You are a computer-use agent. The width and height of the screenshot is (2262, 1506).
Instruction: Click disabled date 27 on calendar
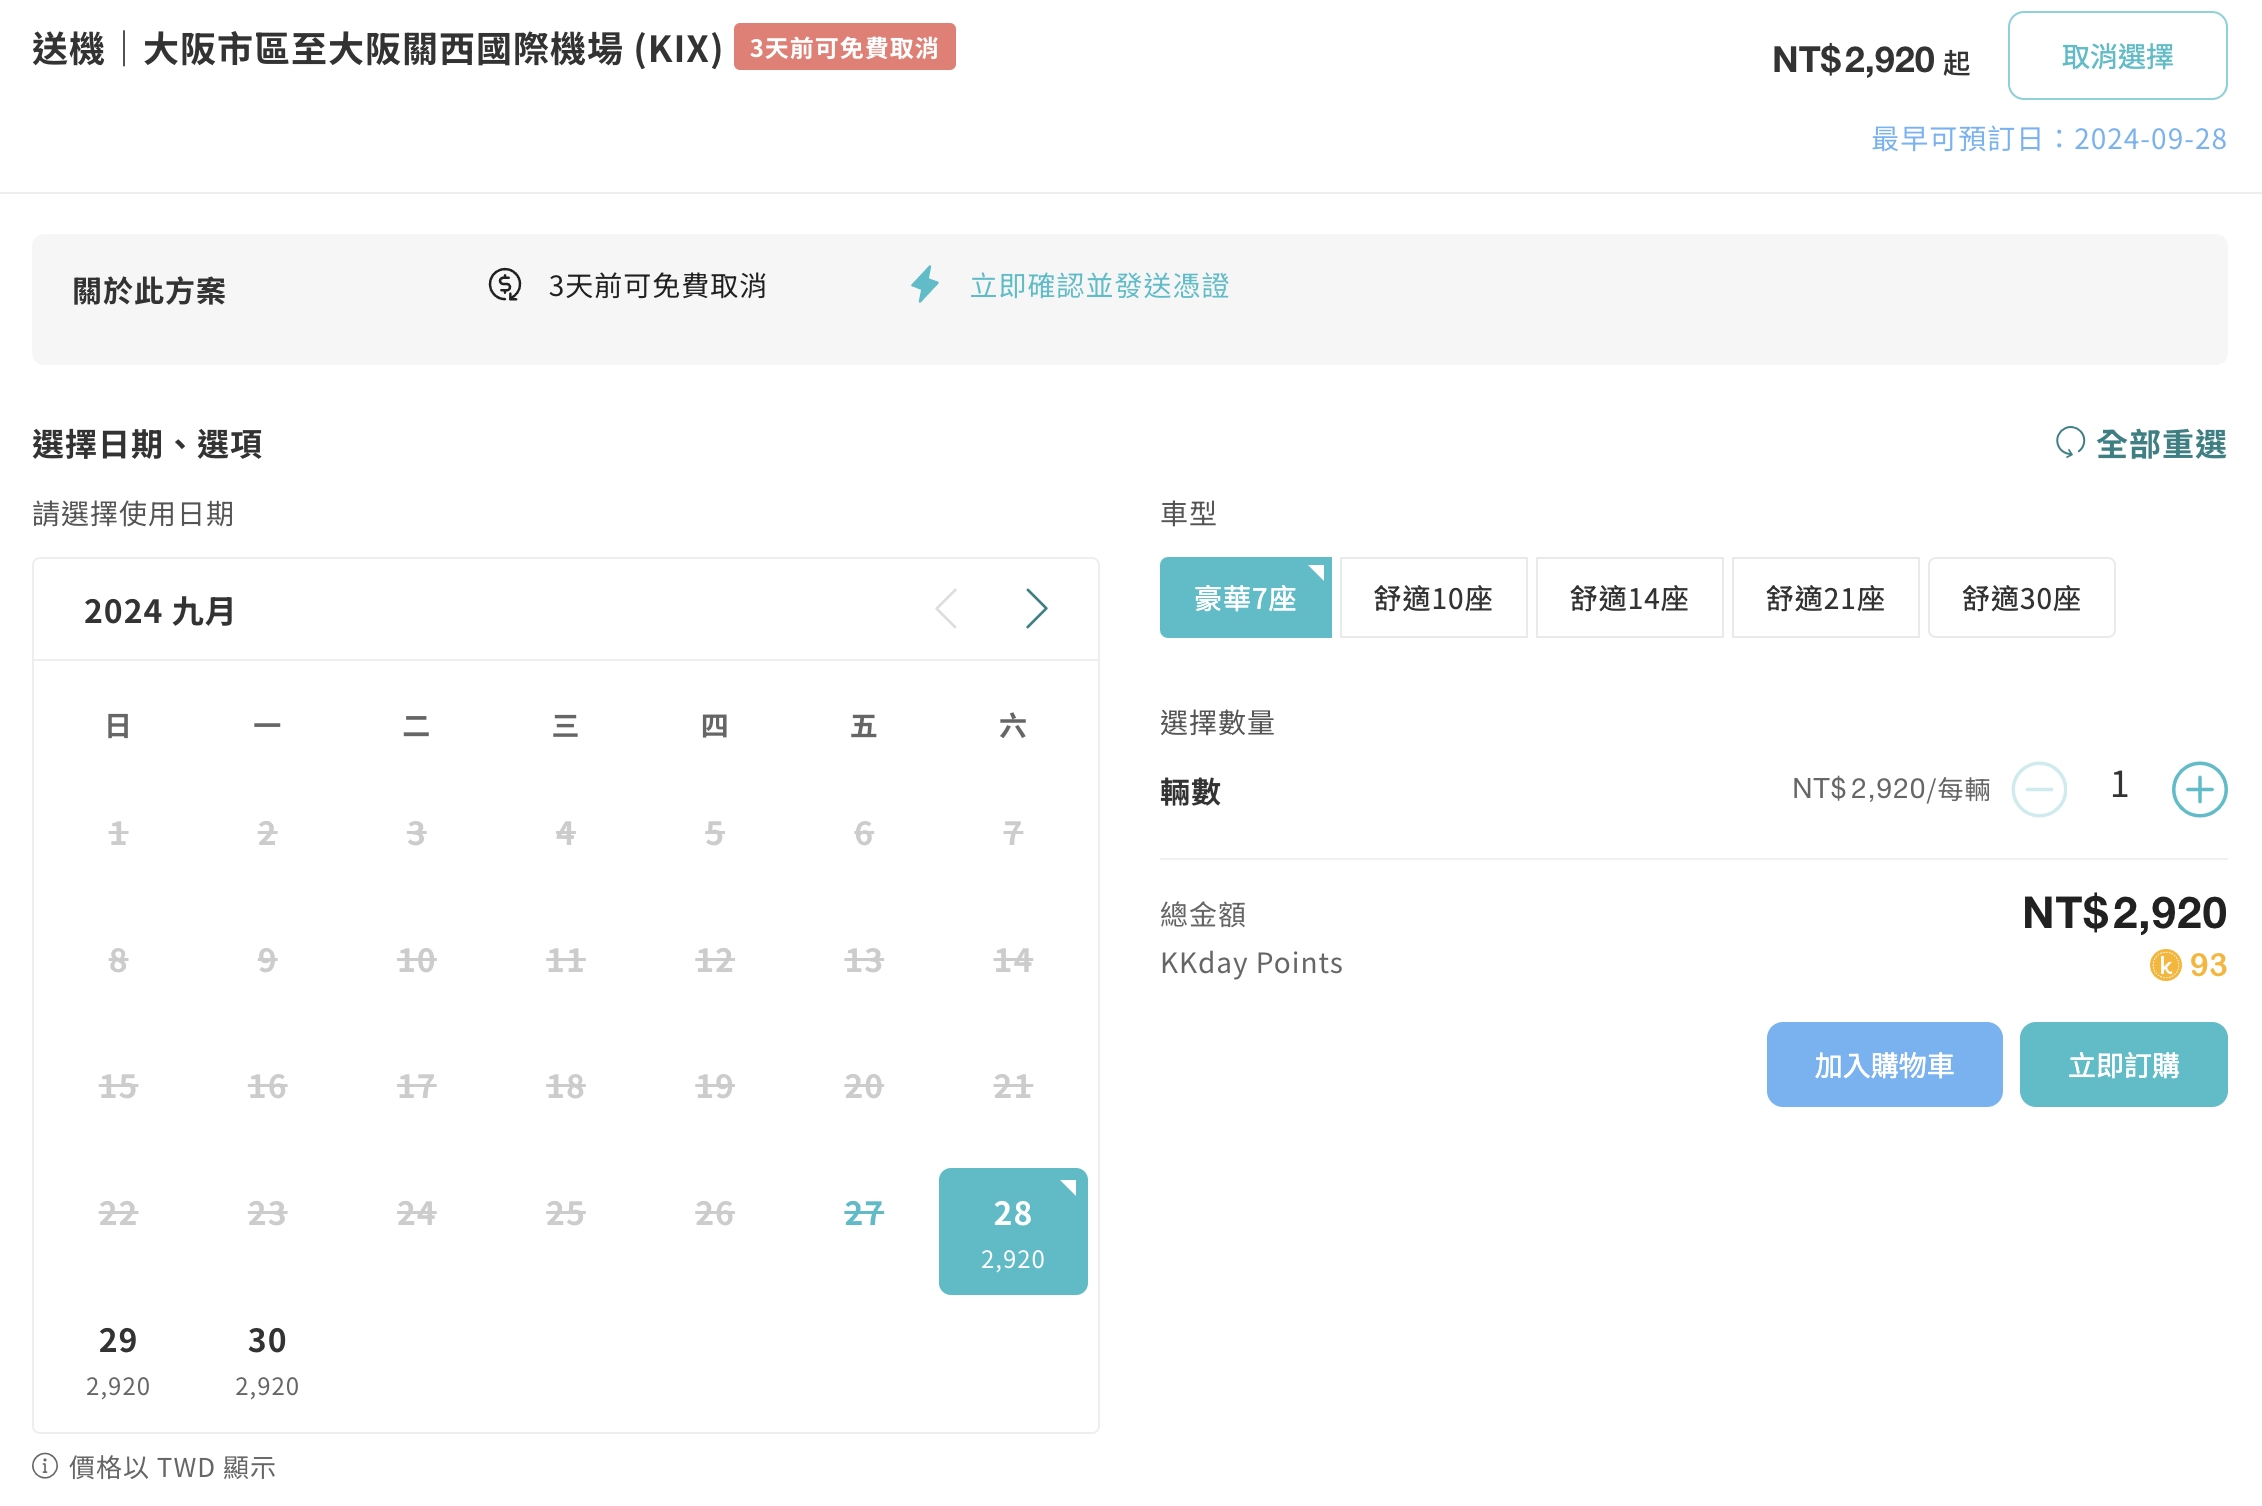864,1213
